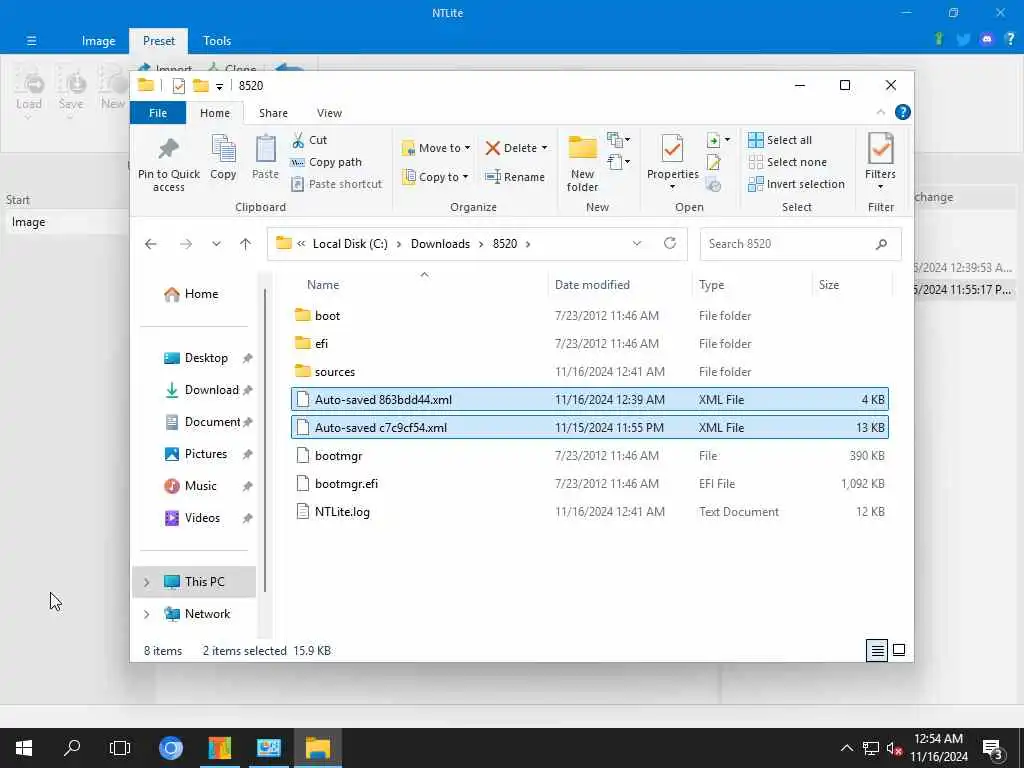The height and width of the screenshot is (768, 1024).
Task: Open address bar history dropdown
Action: click(x=637, y=244)
